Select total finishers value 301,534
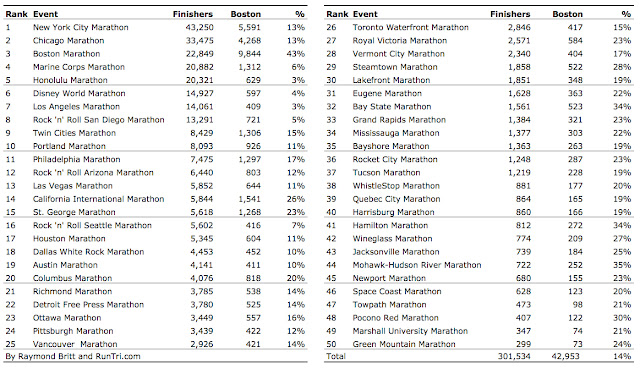 [x=514, y=356]
